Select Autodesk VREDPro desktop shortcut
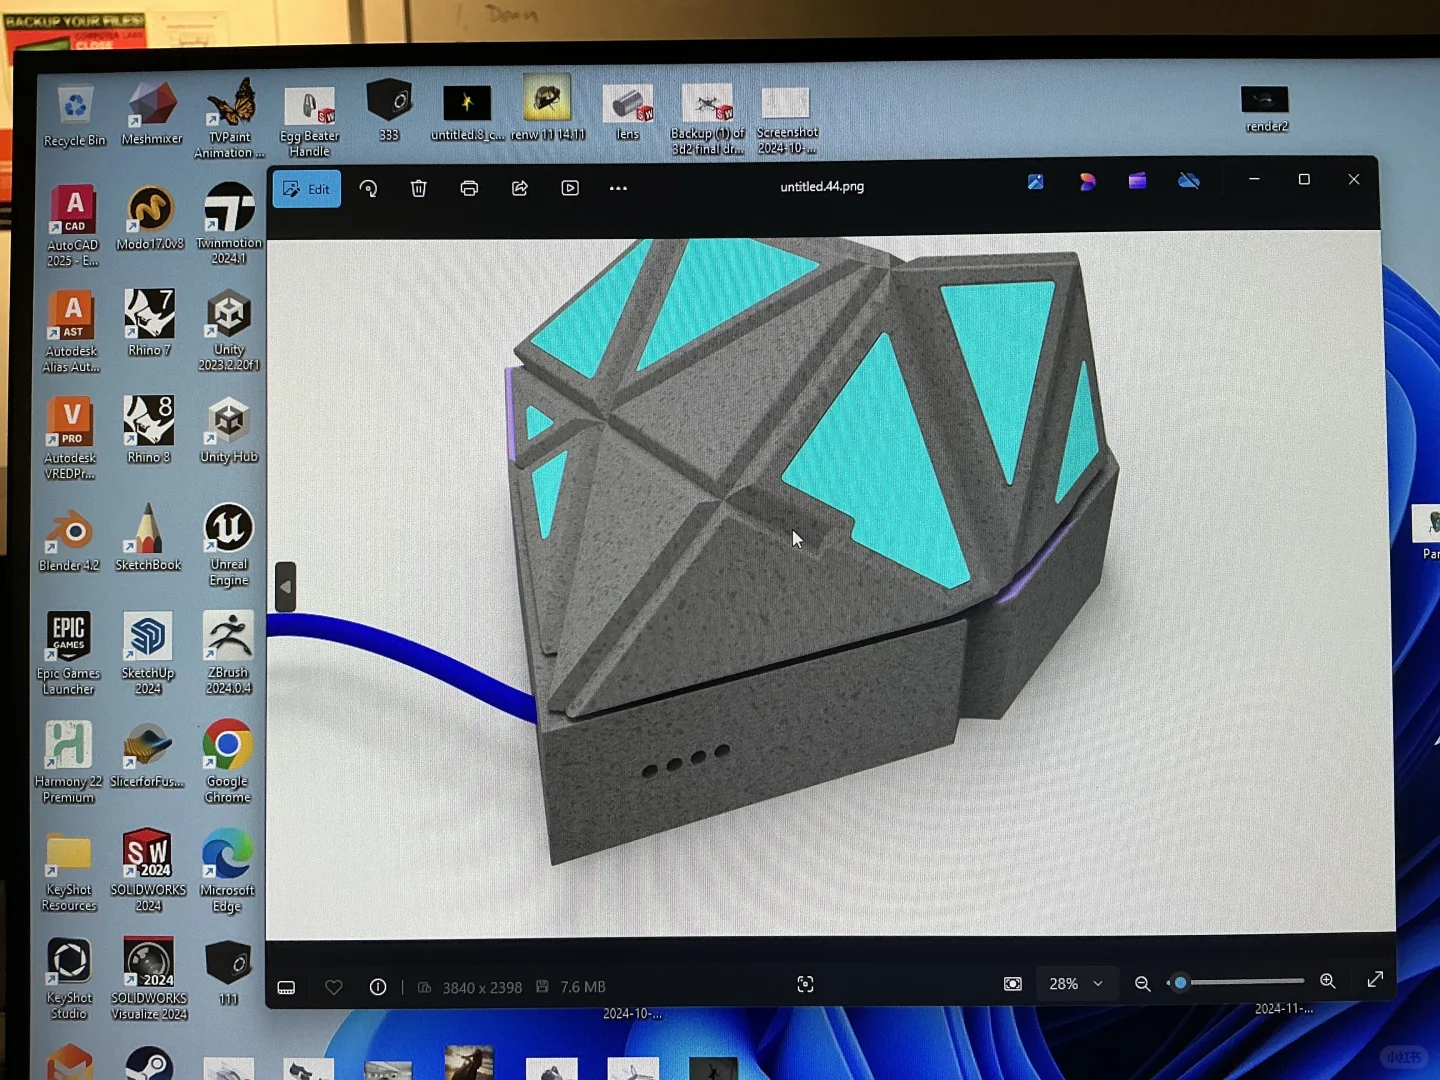1440x1080 pixels. (71, 439)
